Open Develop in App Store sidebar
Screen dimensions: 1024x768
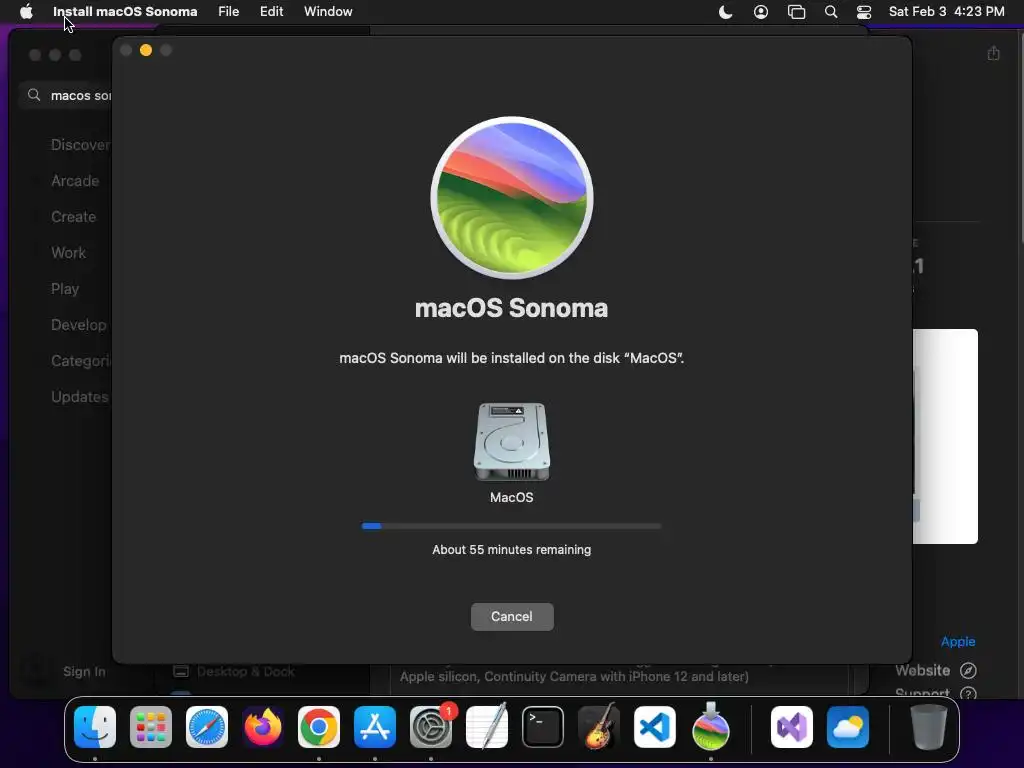click(x=78, y=325)
